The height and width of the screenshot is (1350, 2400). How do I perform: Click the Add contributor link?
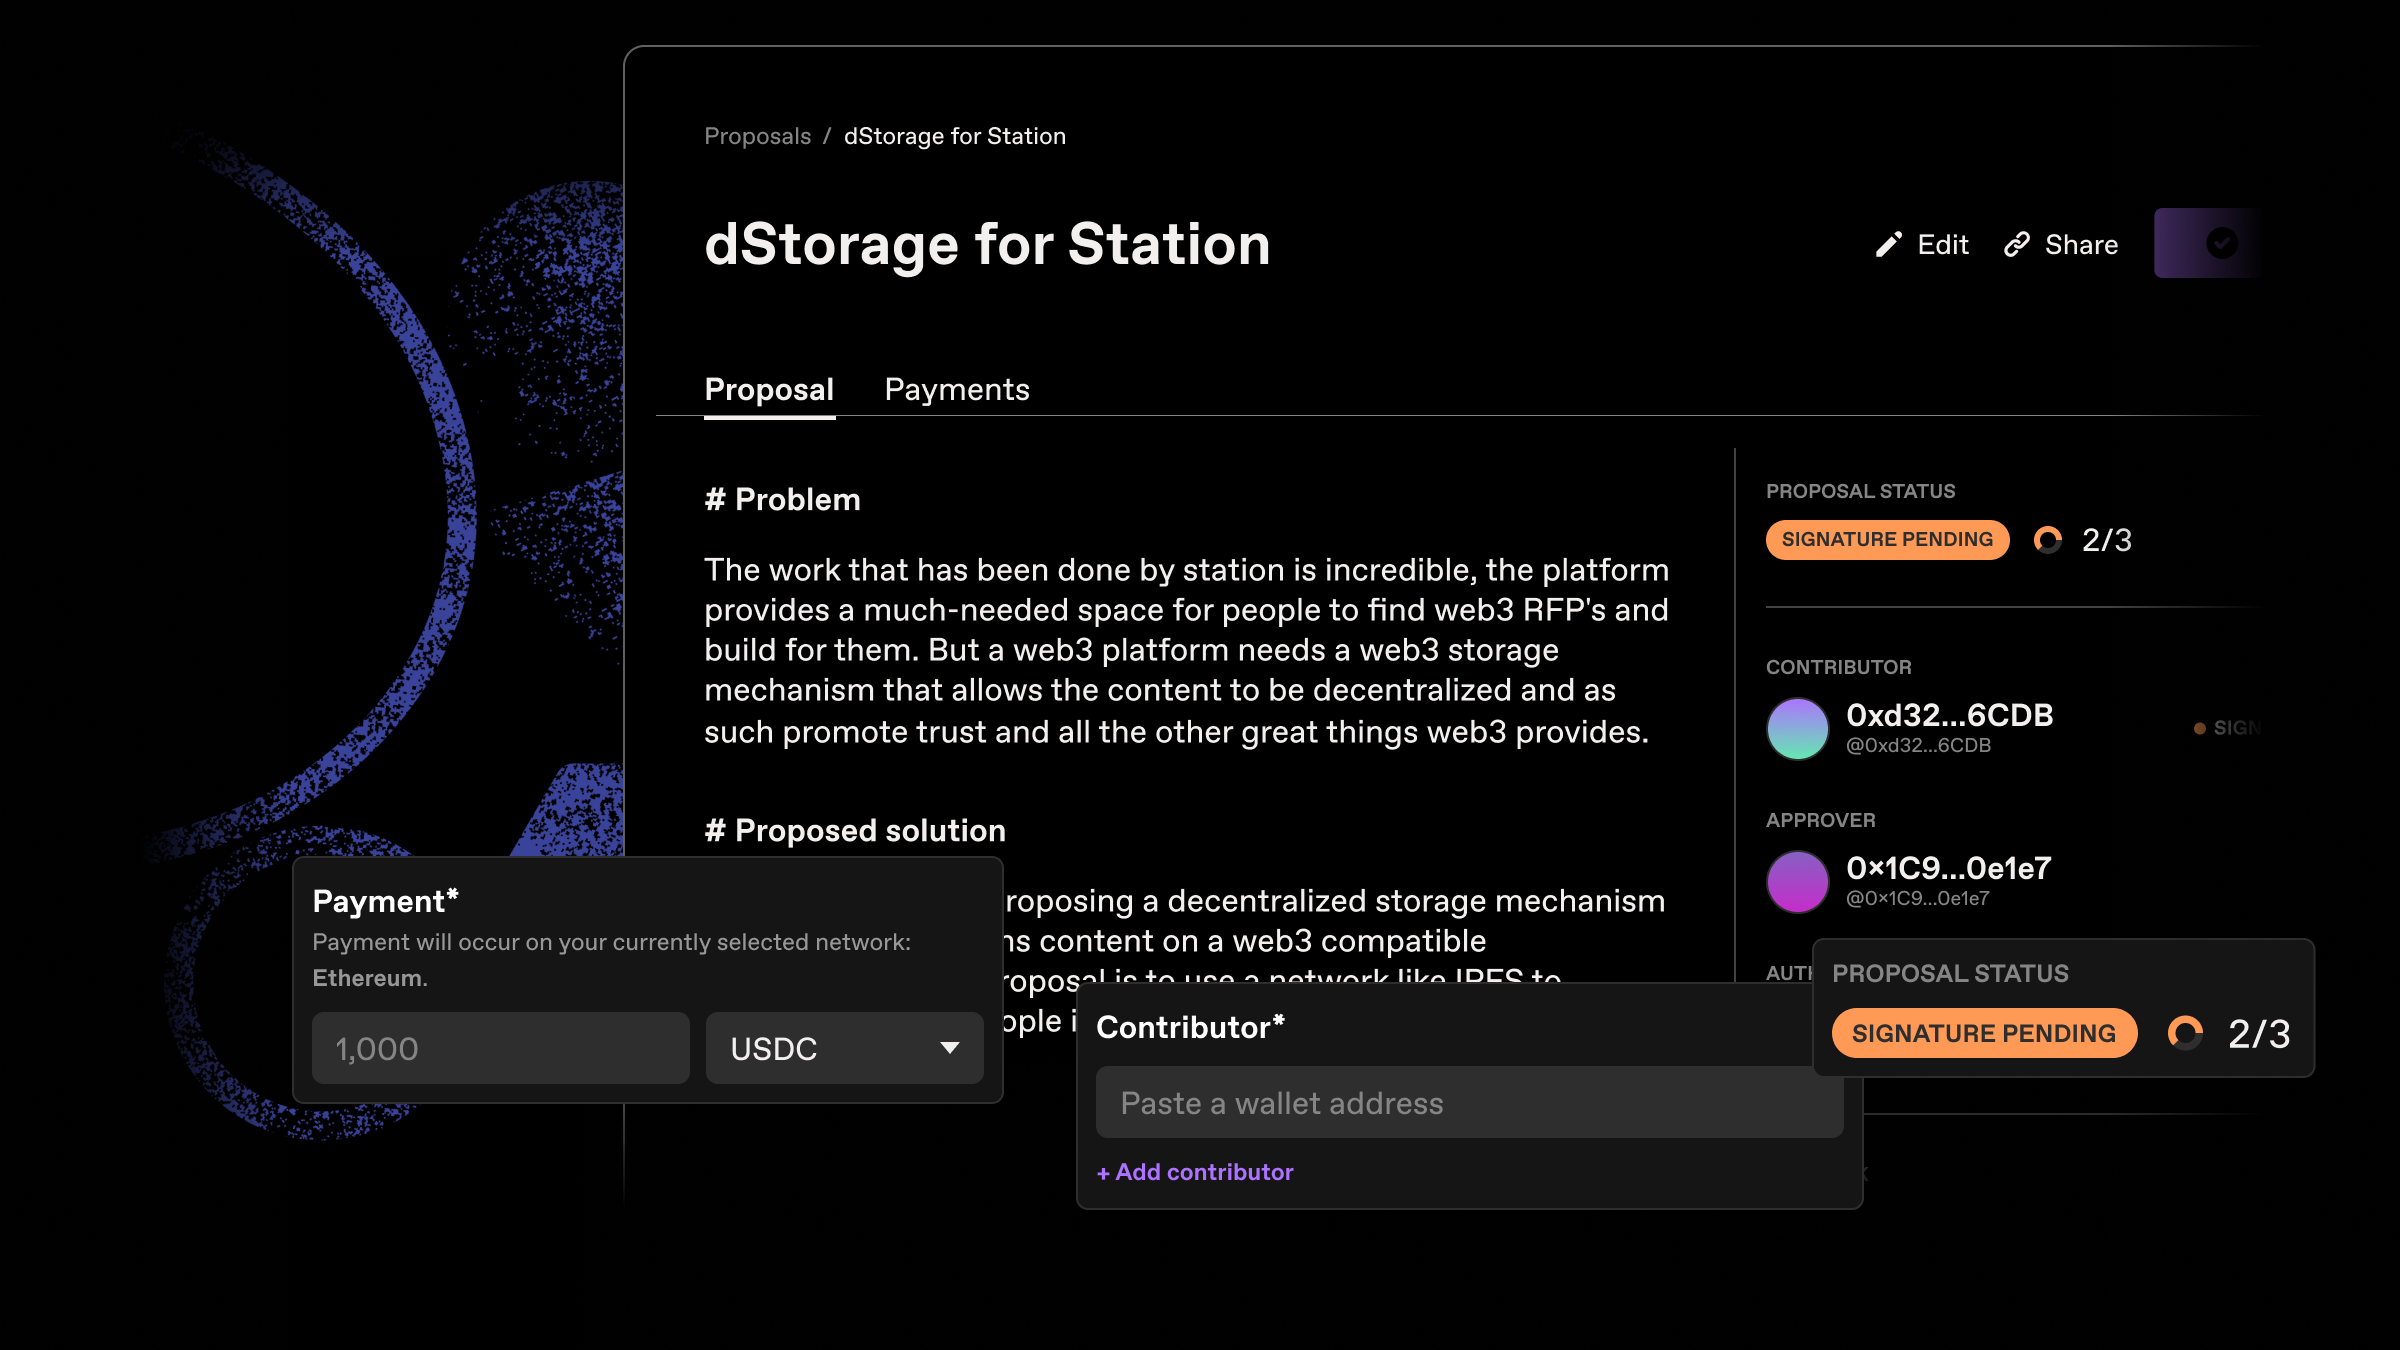click(1195, 1172)
